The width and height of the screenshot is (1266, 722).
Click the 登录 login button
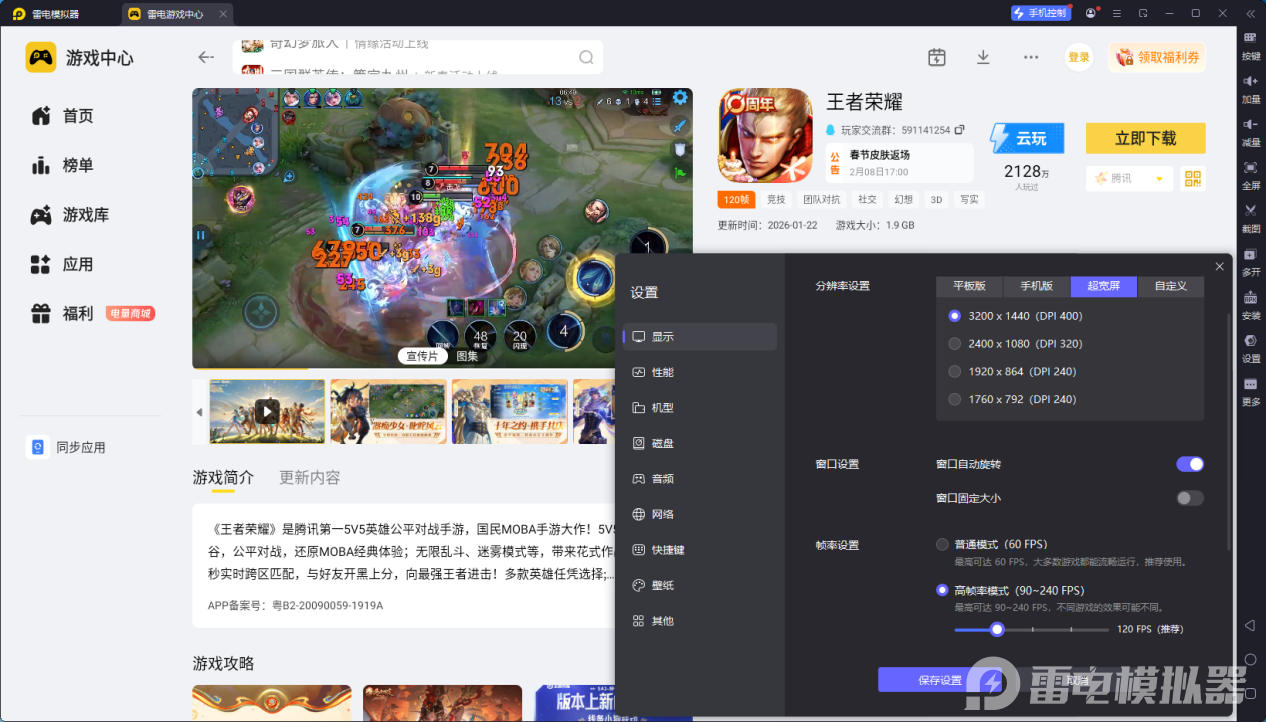pyautogui.click(x=1079, y=57)
